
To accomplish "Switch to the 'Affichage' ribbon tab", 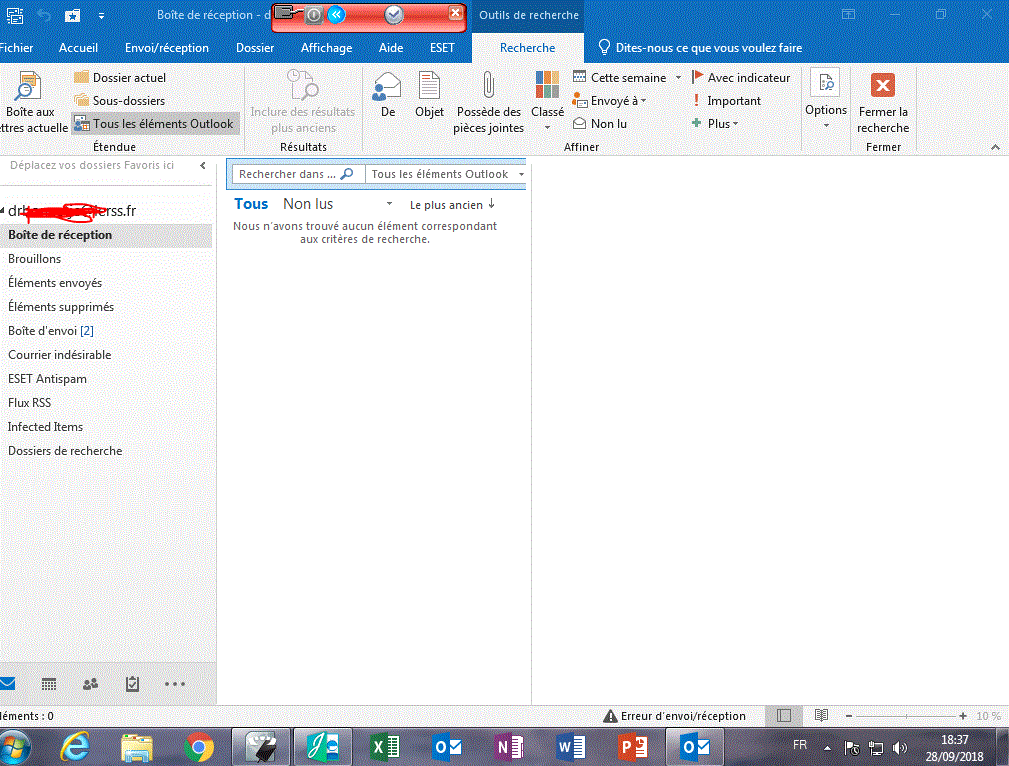I will click(326, 48).
